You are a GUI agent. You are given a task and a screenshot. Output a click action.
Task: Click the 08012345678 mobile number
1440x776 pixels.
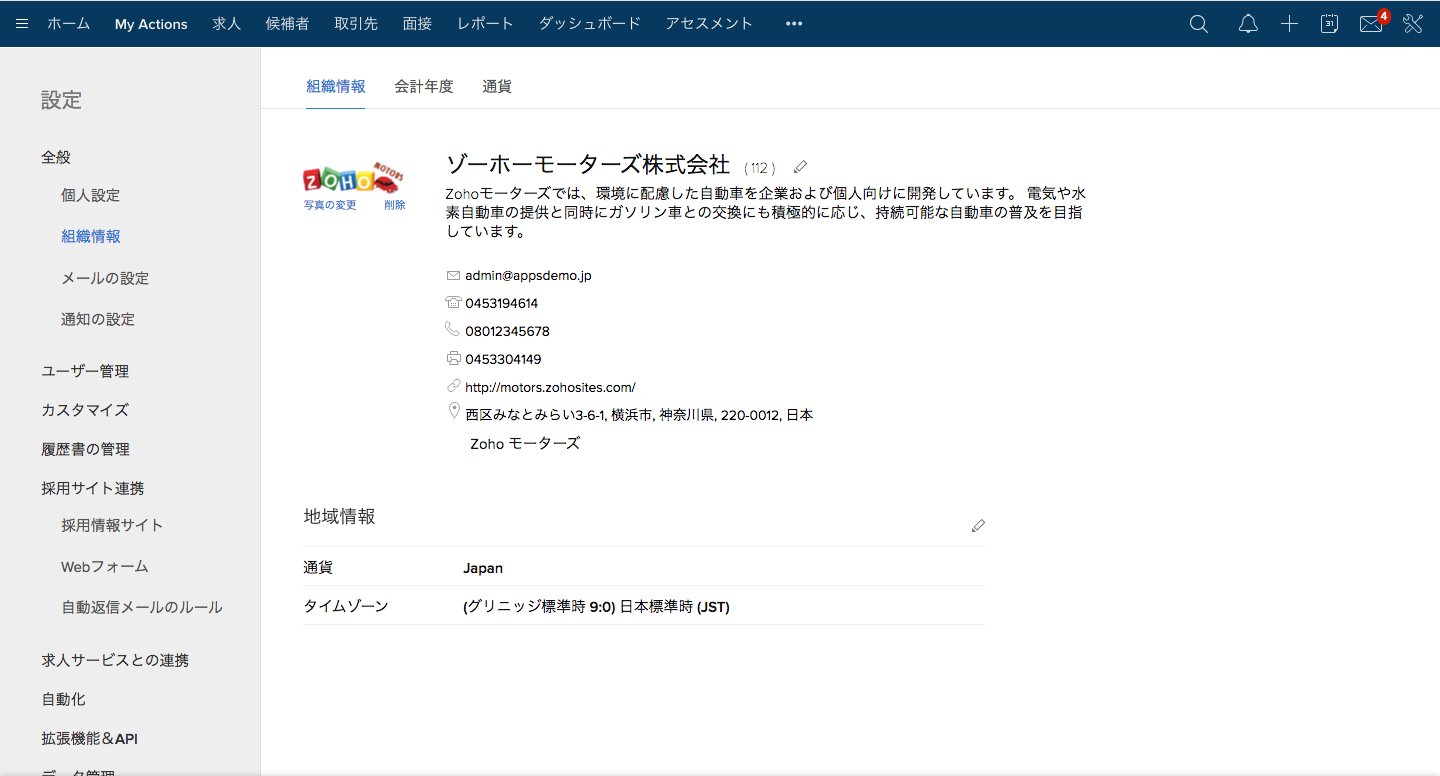(507, 331)
